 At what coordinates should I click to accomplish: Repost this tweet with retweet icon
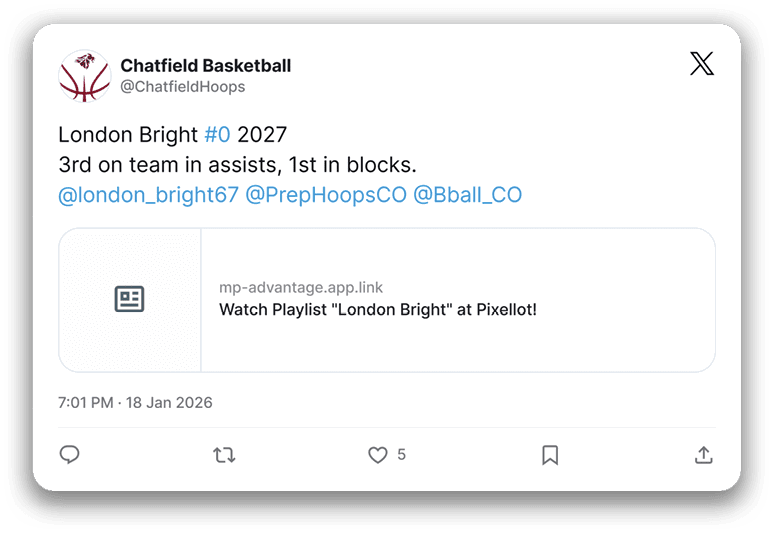(x=224, y=455)
